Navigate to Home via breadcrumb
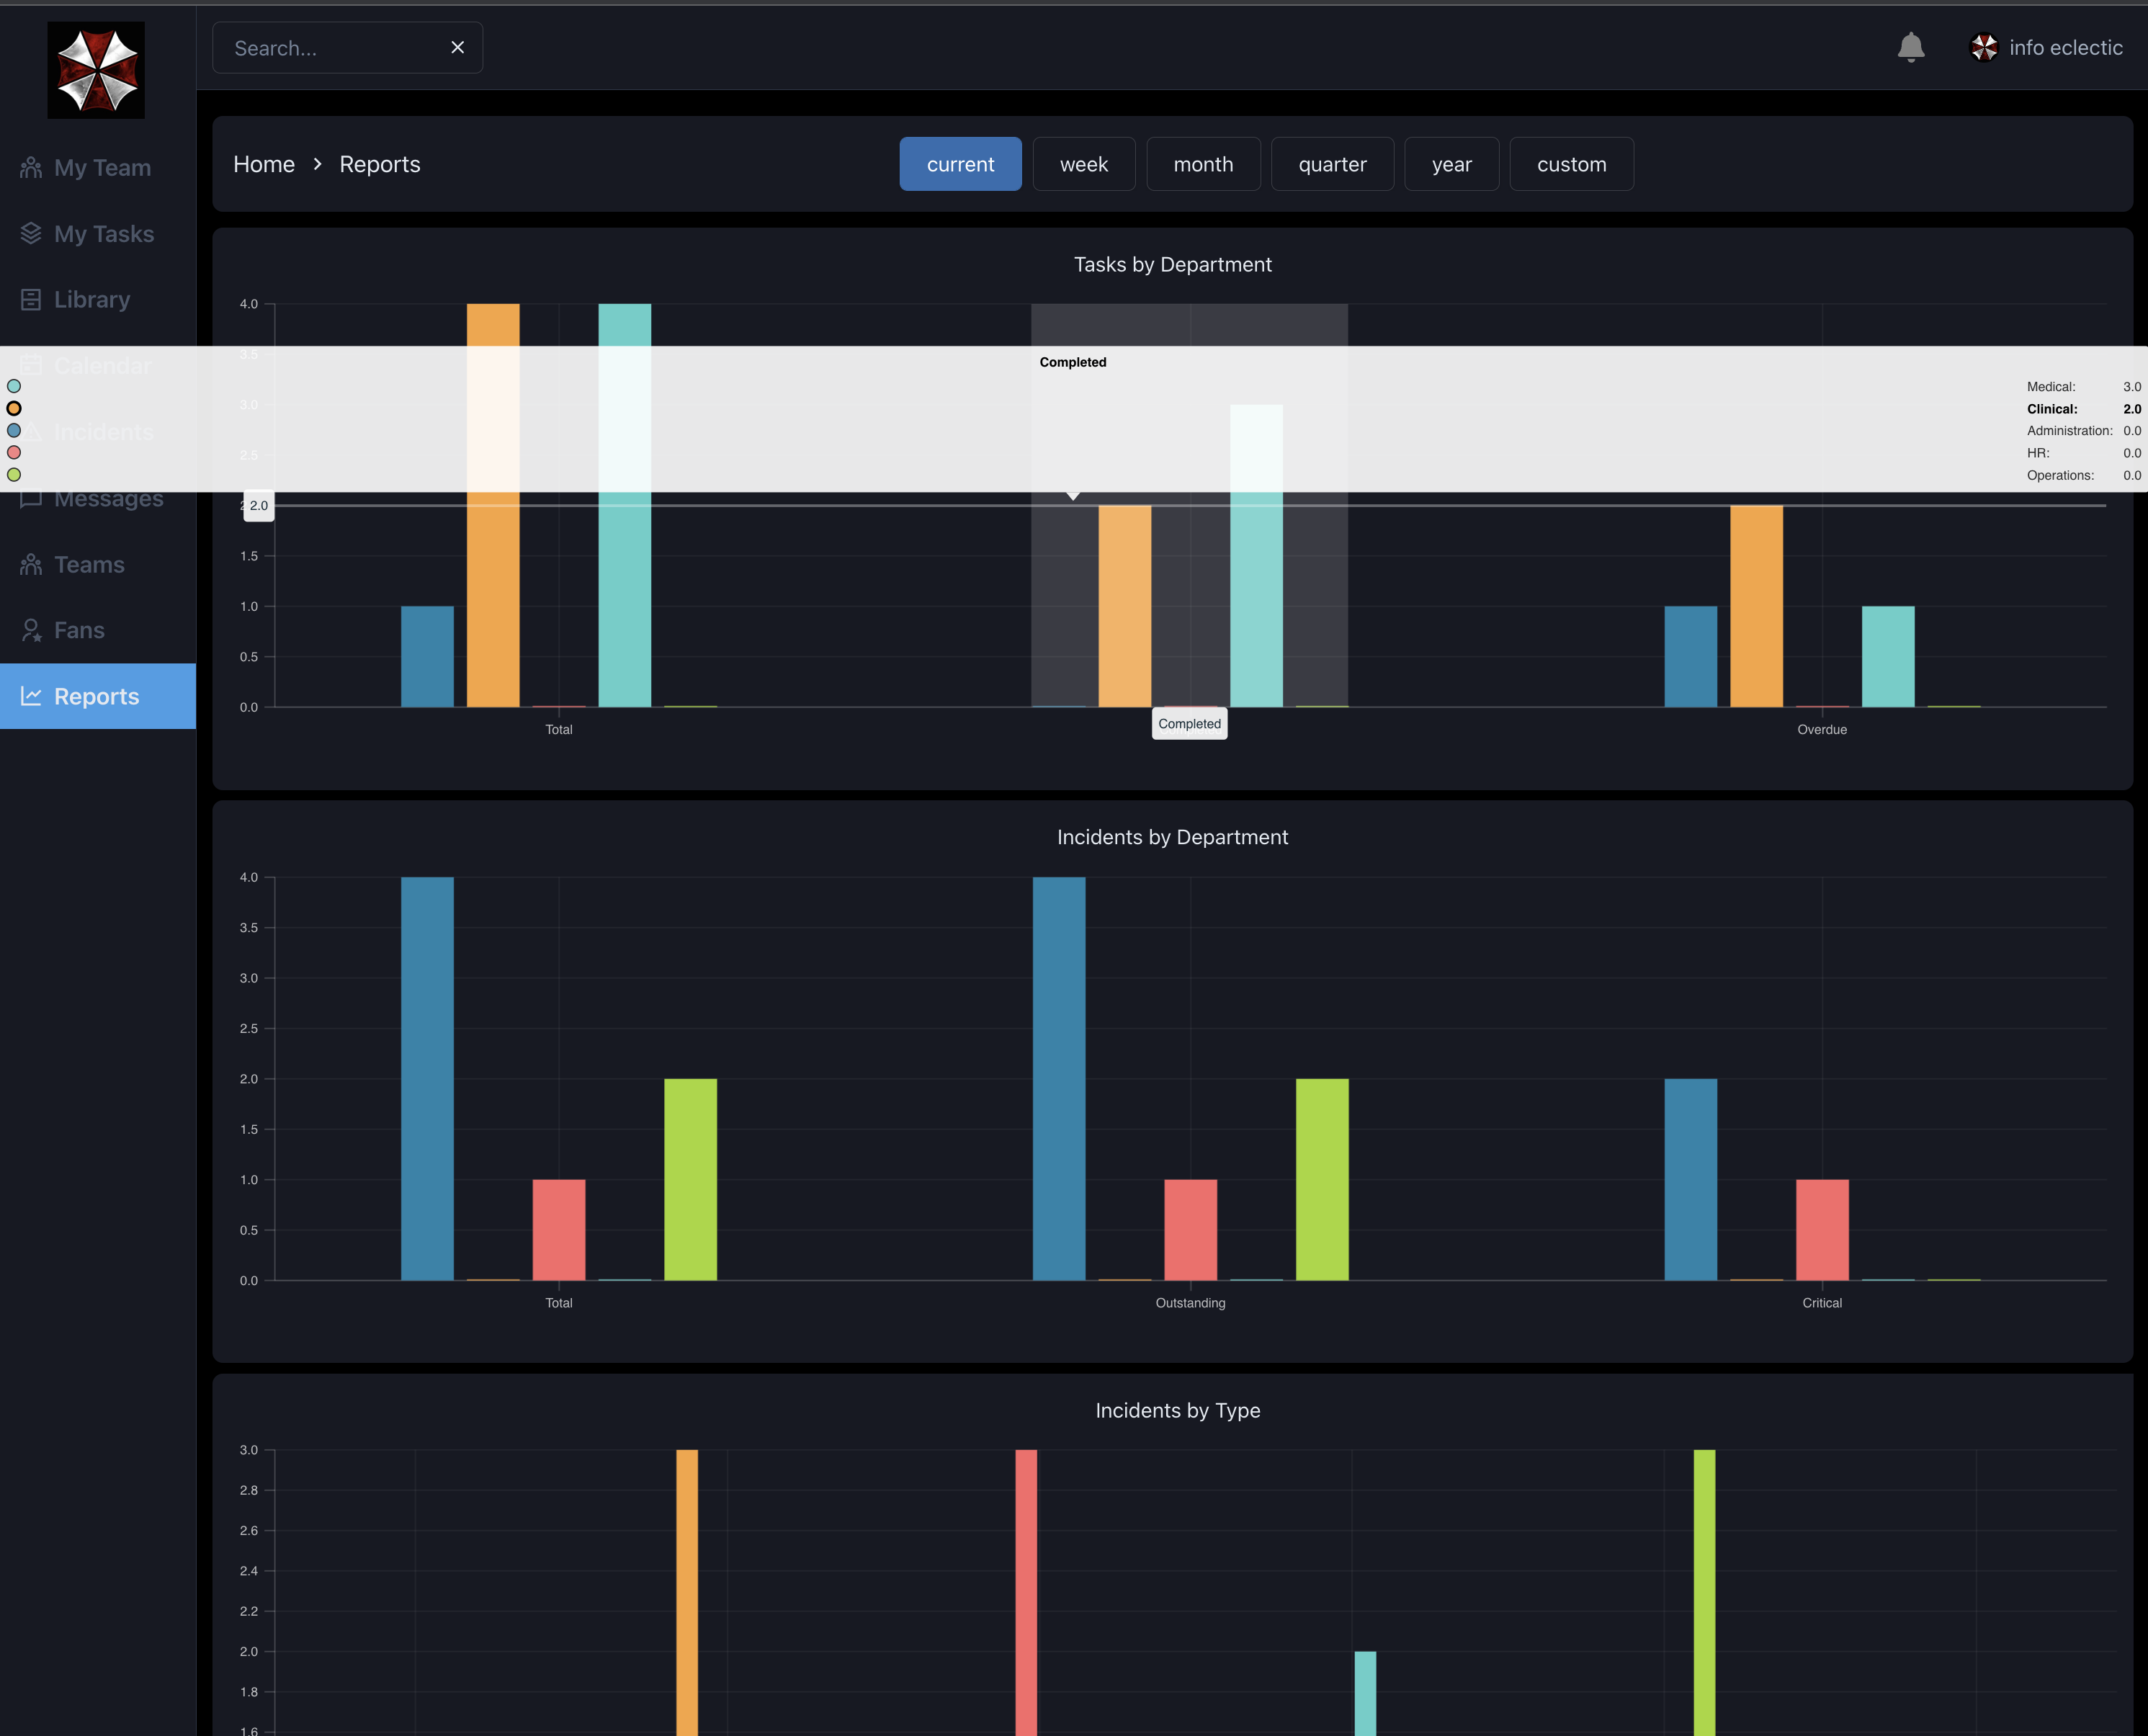The width and height of the screenshot is (2148, 1736). [x=263, y=163]
